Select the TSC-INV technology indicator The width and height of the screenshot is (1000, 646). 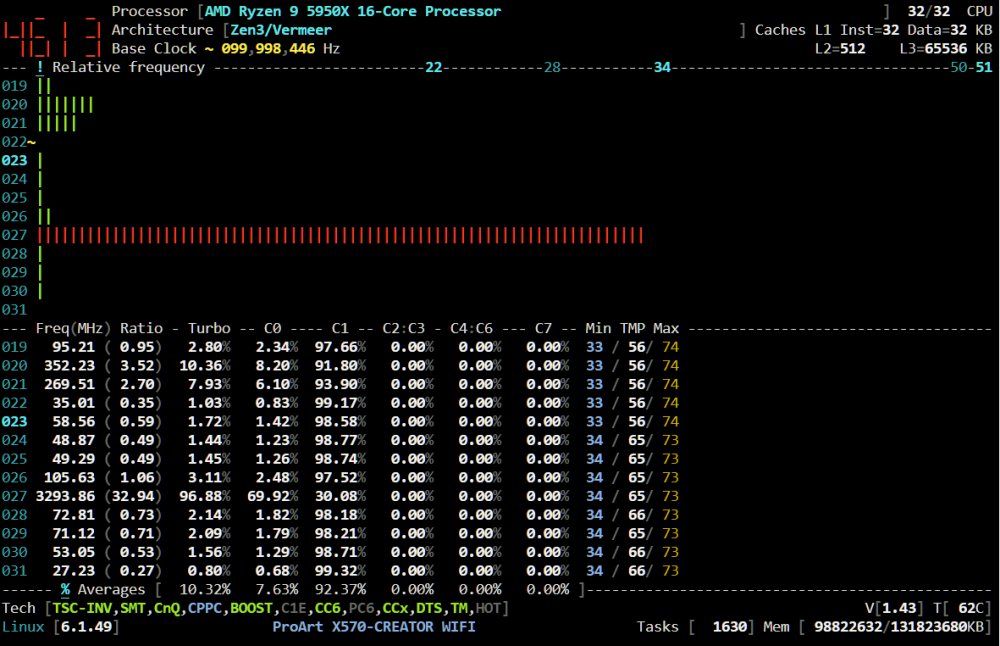[82, 608]
